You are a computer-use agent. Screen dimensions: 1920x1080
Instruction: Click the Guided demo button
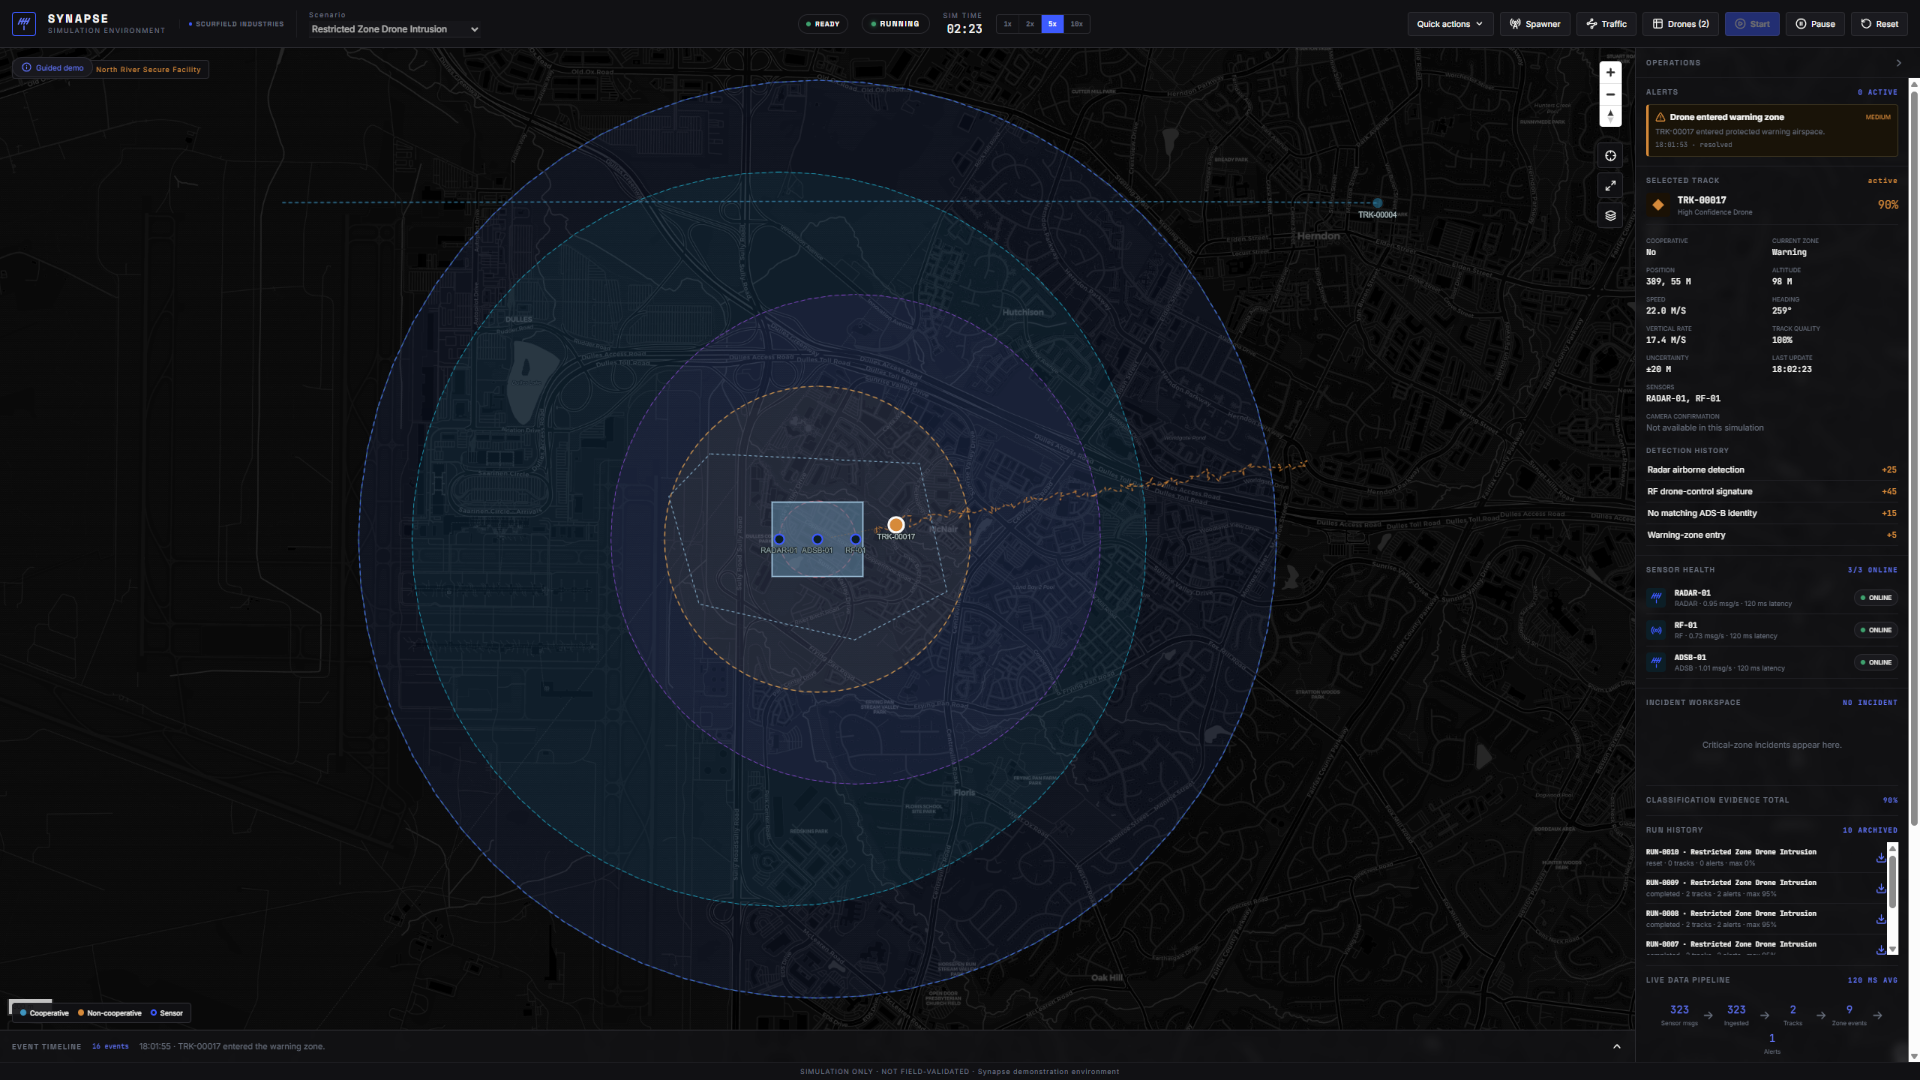pyautogui.click(x=52, y=68)
